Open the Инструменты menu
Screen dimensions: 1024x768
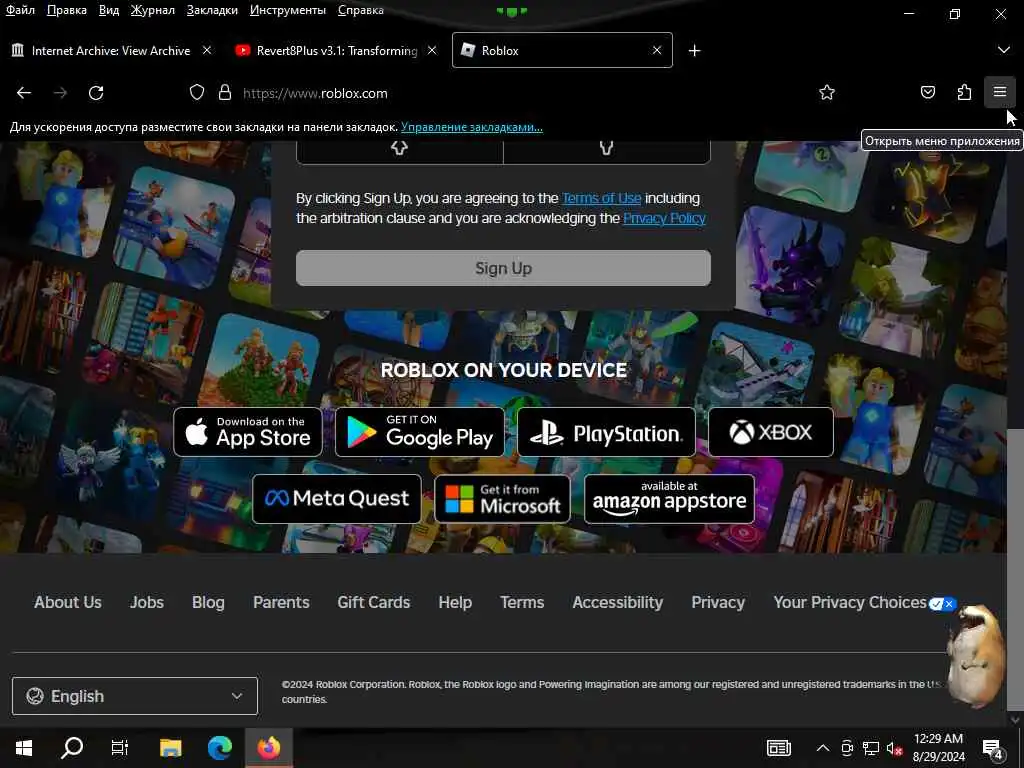288,10
